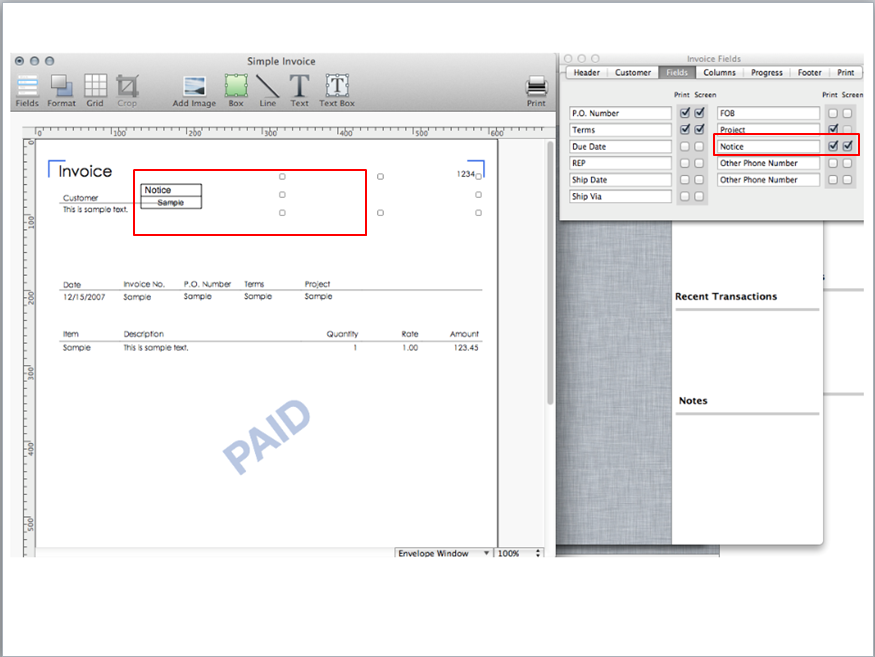Enable Screen checkbox for Due Date
875x657 pixels.
coord(699,146)
